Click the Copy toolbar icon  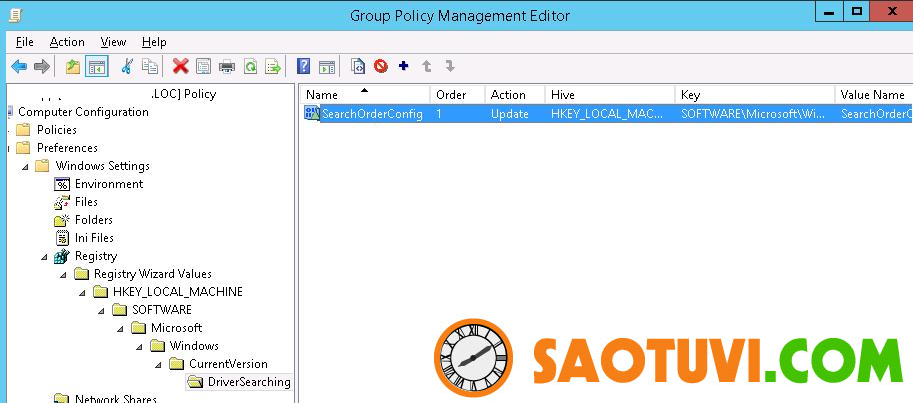[x=150, y=67]
